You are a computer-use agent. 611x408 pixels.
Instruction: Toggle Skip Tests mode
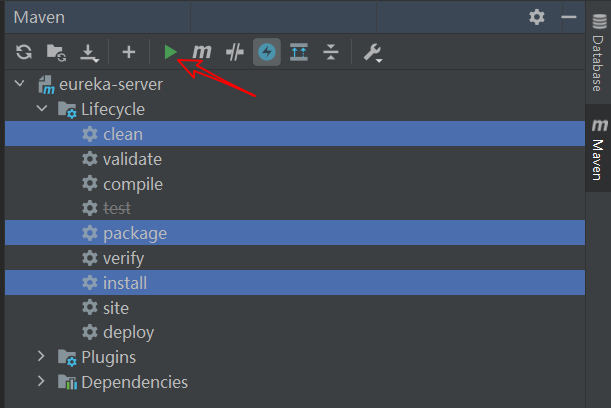coord(235,52)
